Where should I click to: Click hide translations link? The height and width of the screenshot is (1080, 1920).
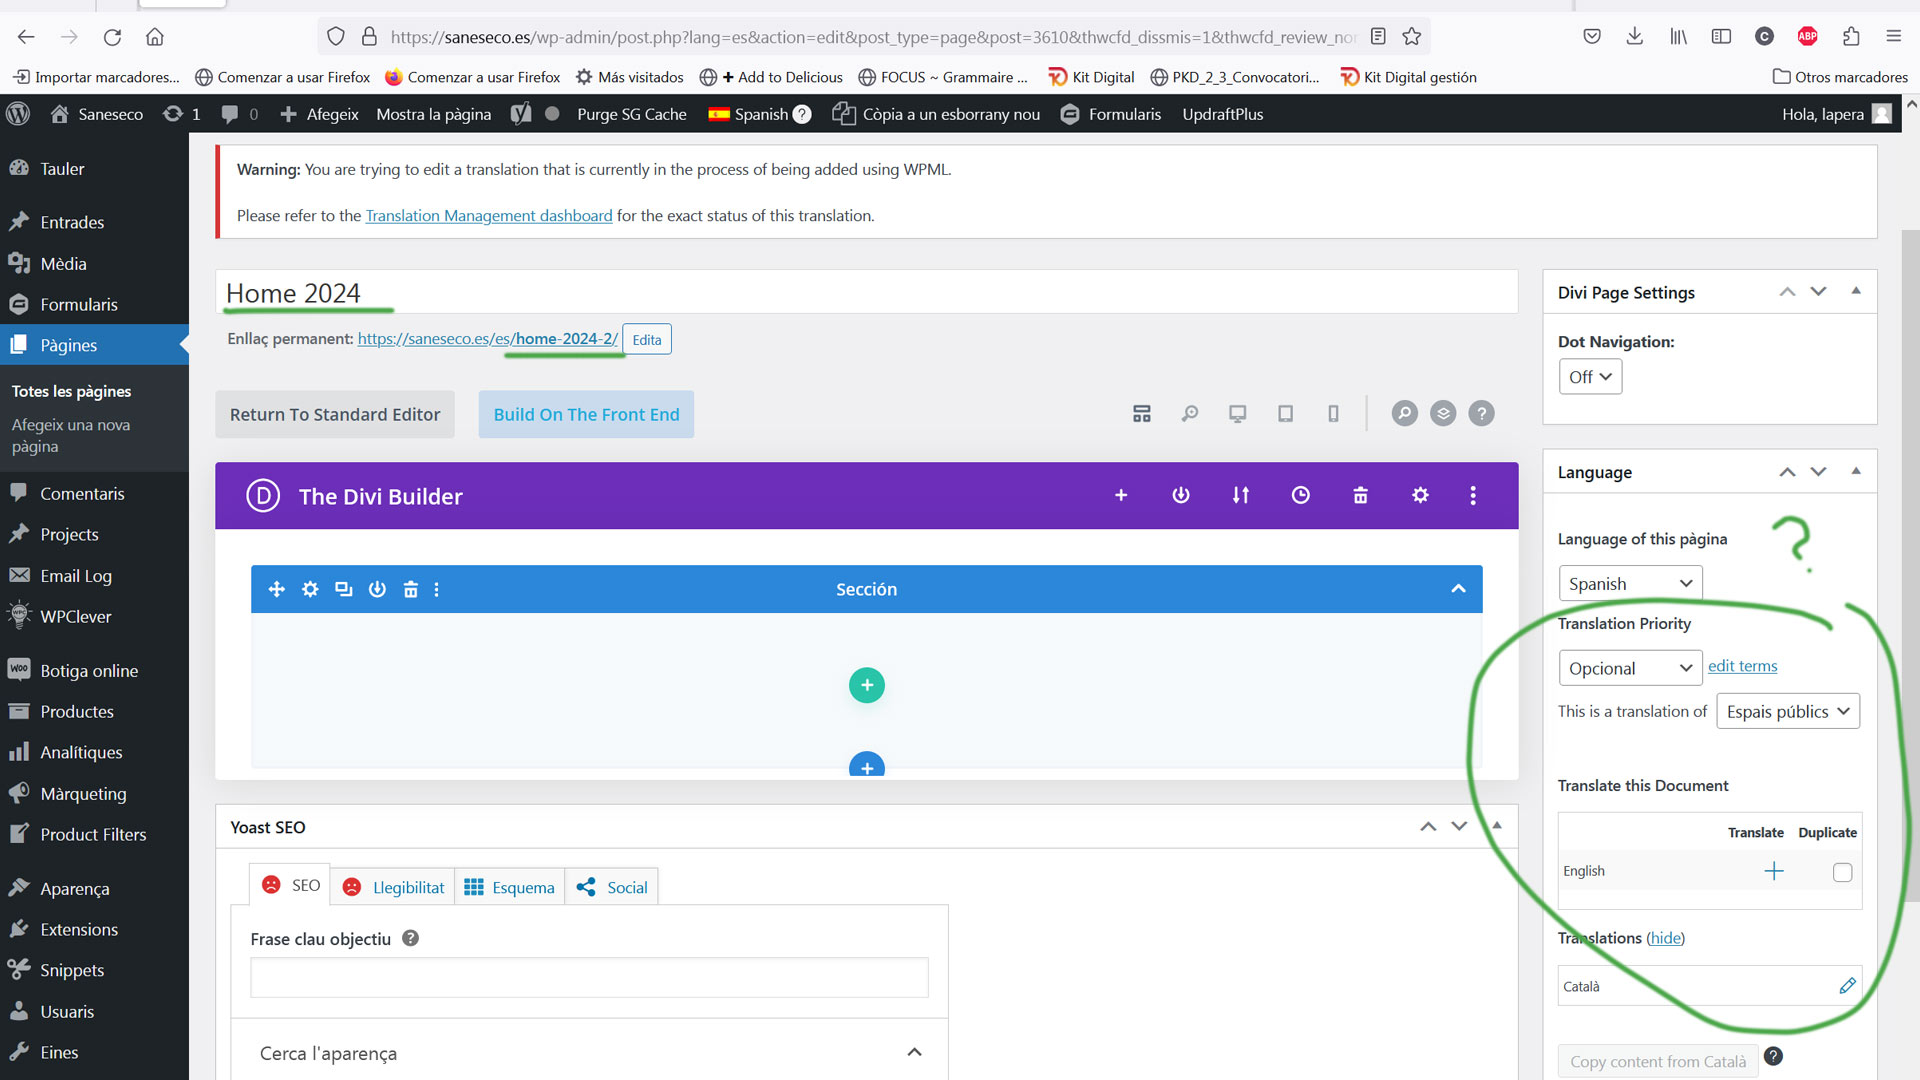1665,938
